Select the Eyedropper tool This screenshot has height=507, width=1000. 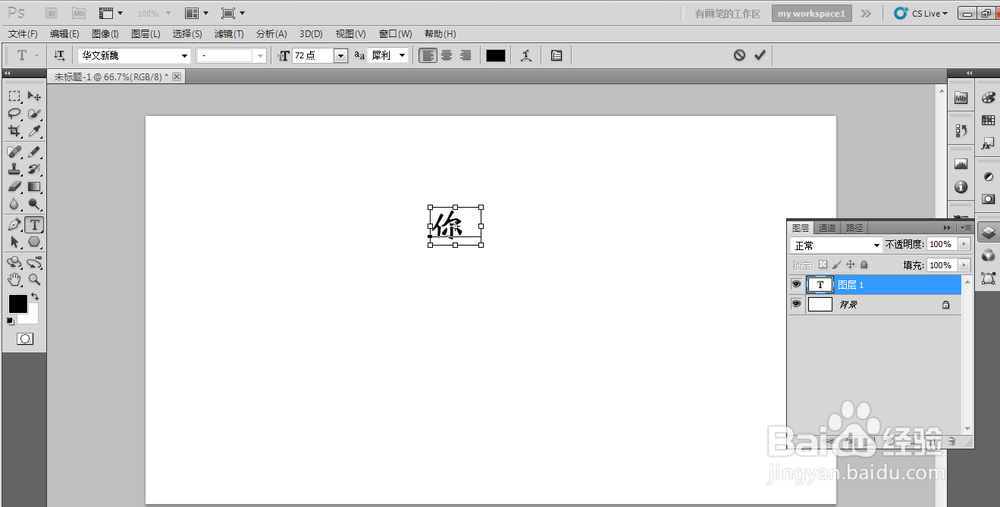(x=34, y=131)
